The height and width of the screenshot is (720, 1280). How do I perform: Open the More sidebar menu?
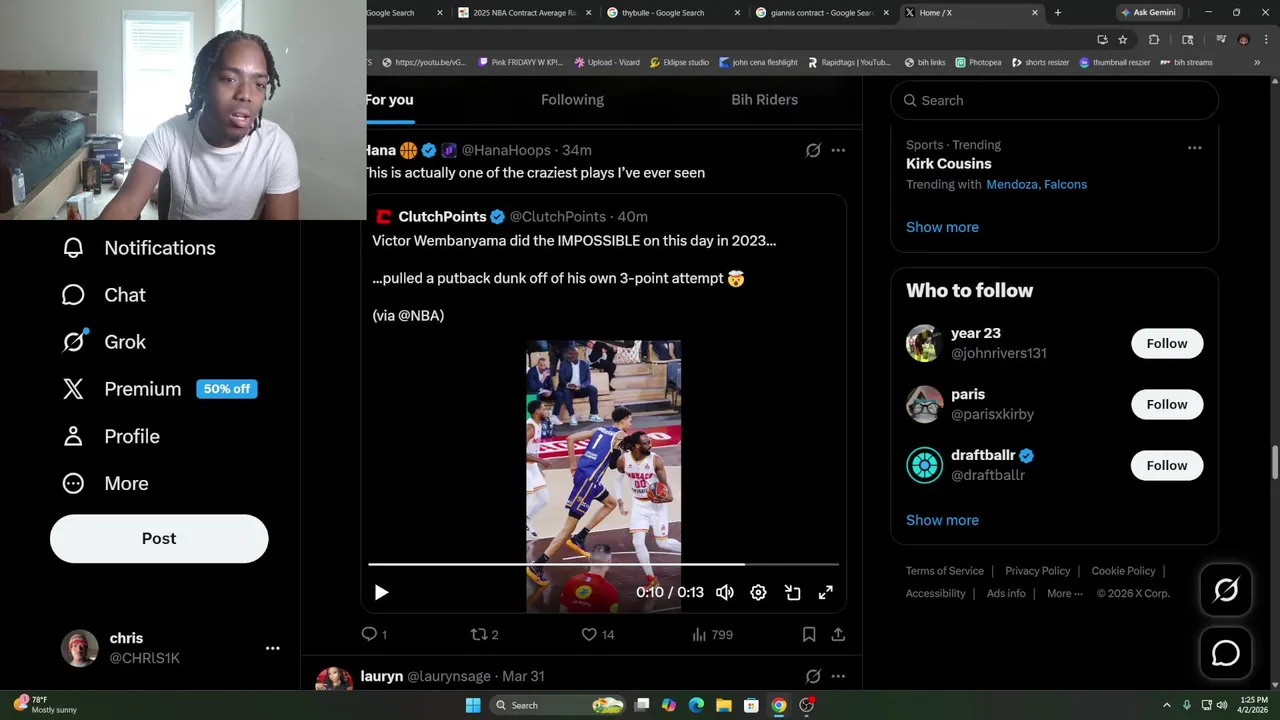(105, 483)
